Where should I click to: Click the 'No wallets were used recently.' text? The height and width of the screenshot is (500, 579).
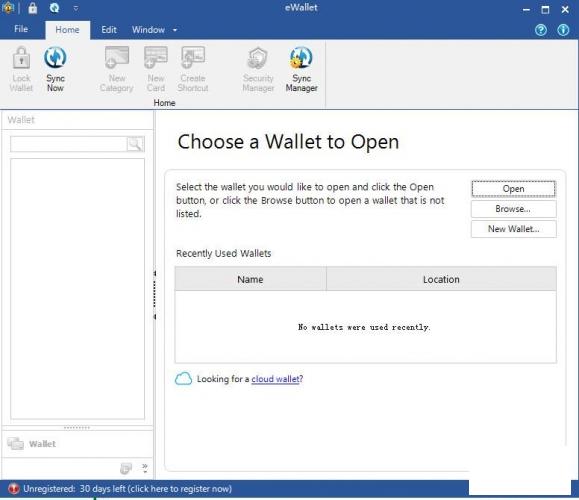(364, 327)
